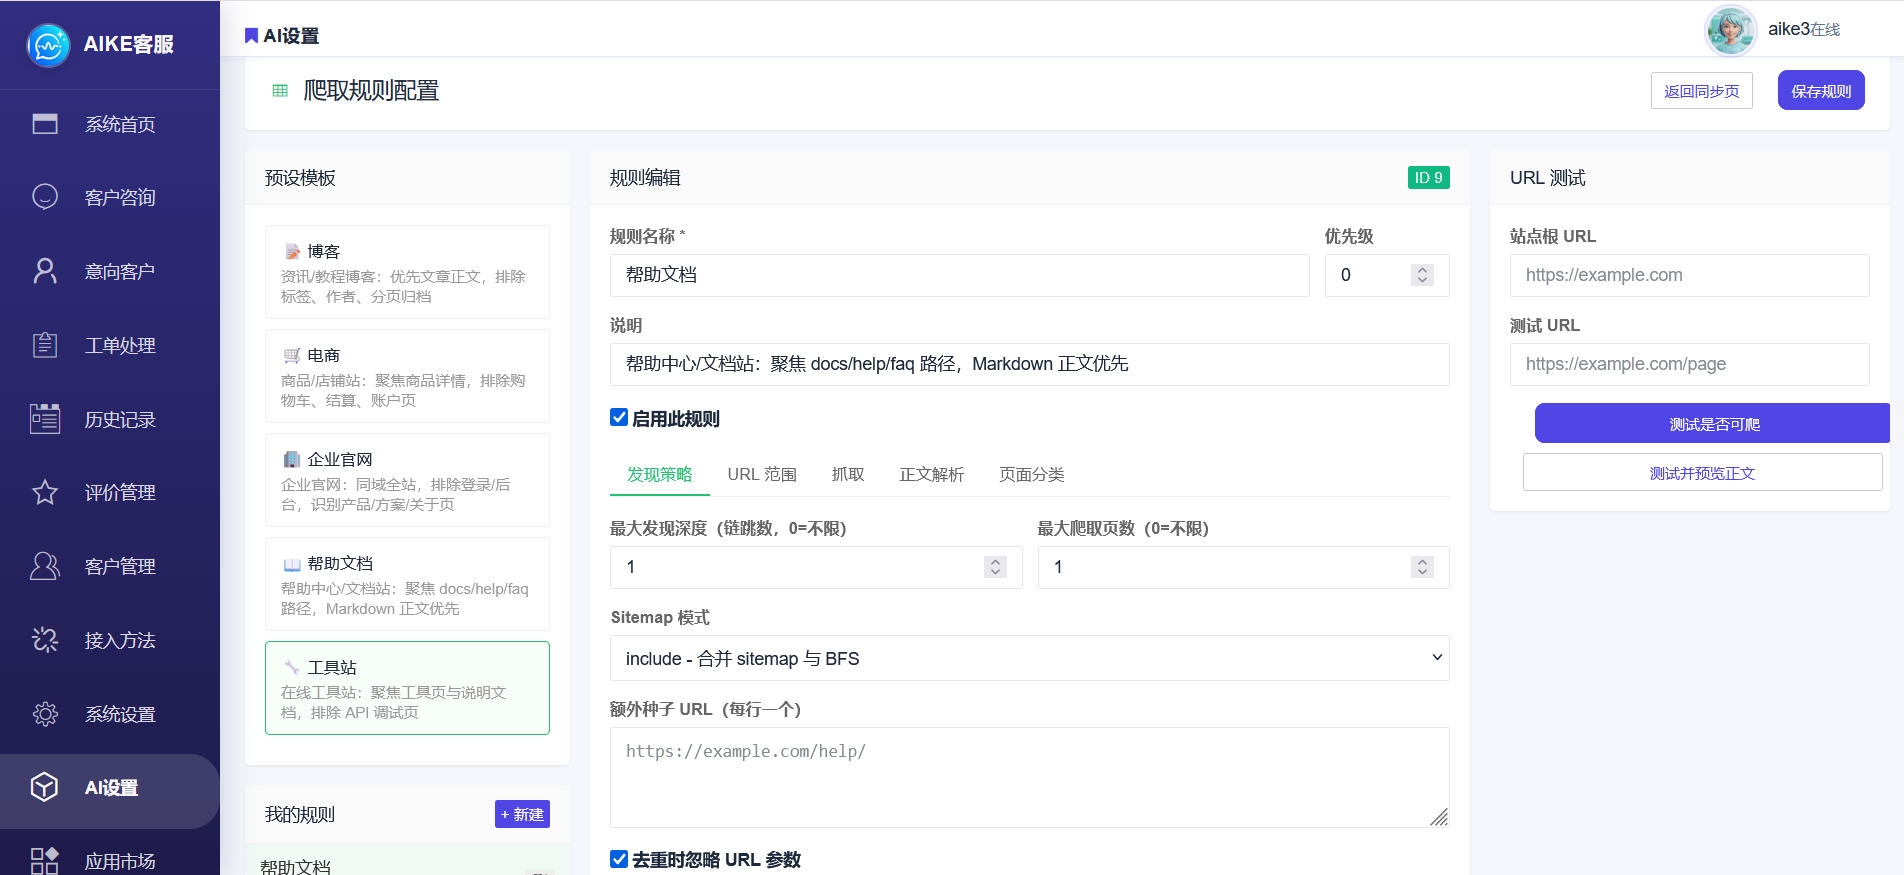Click the AI设置 bookmark icon

click(251, 36)
